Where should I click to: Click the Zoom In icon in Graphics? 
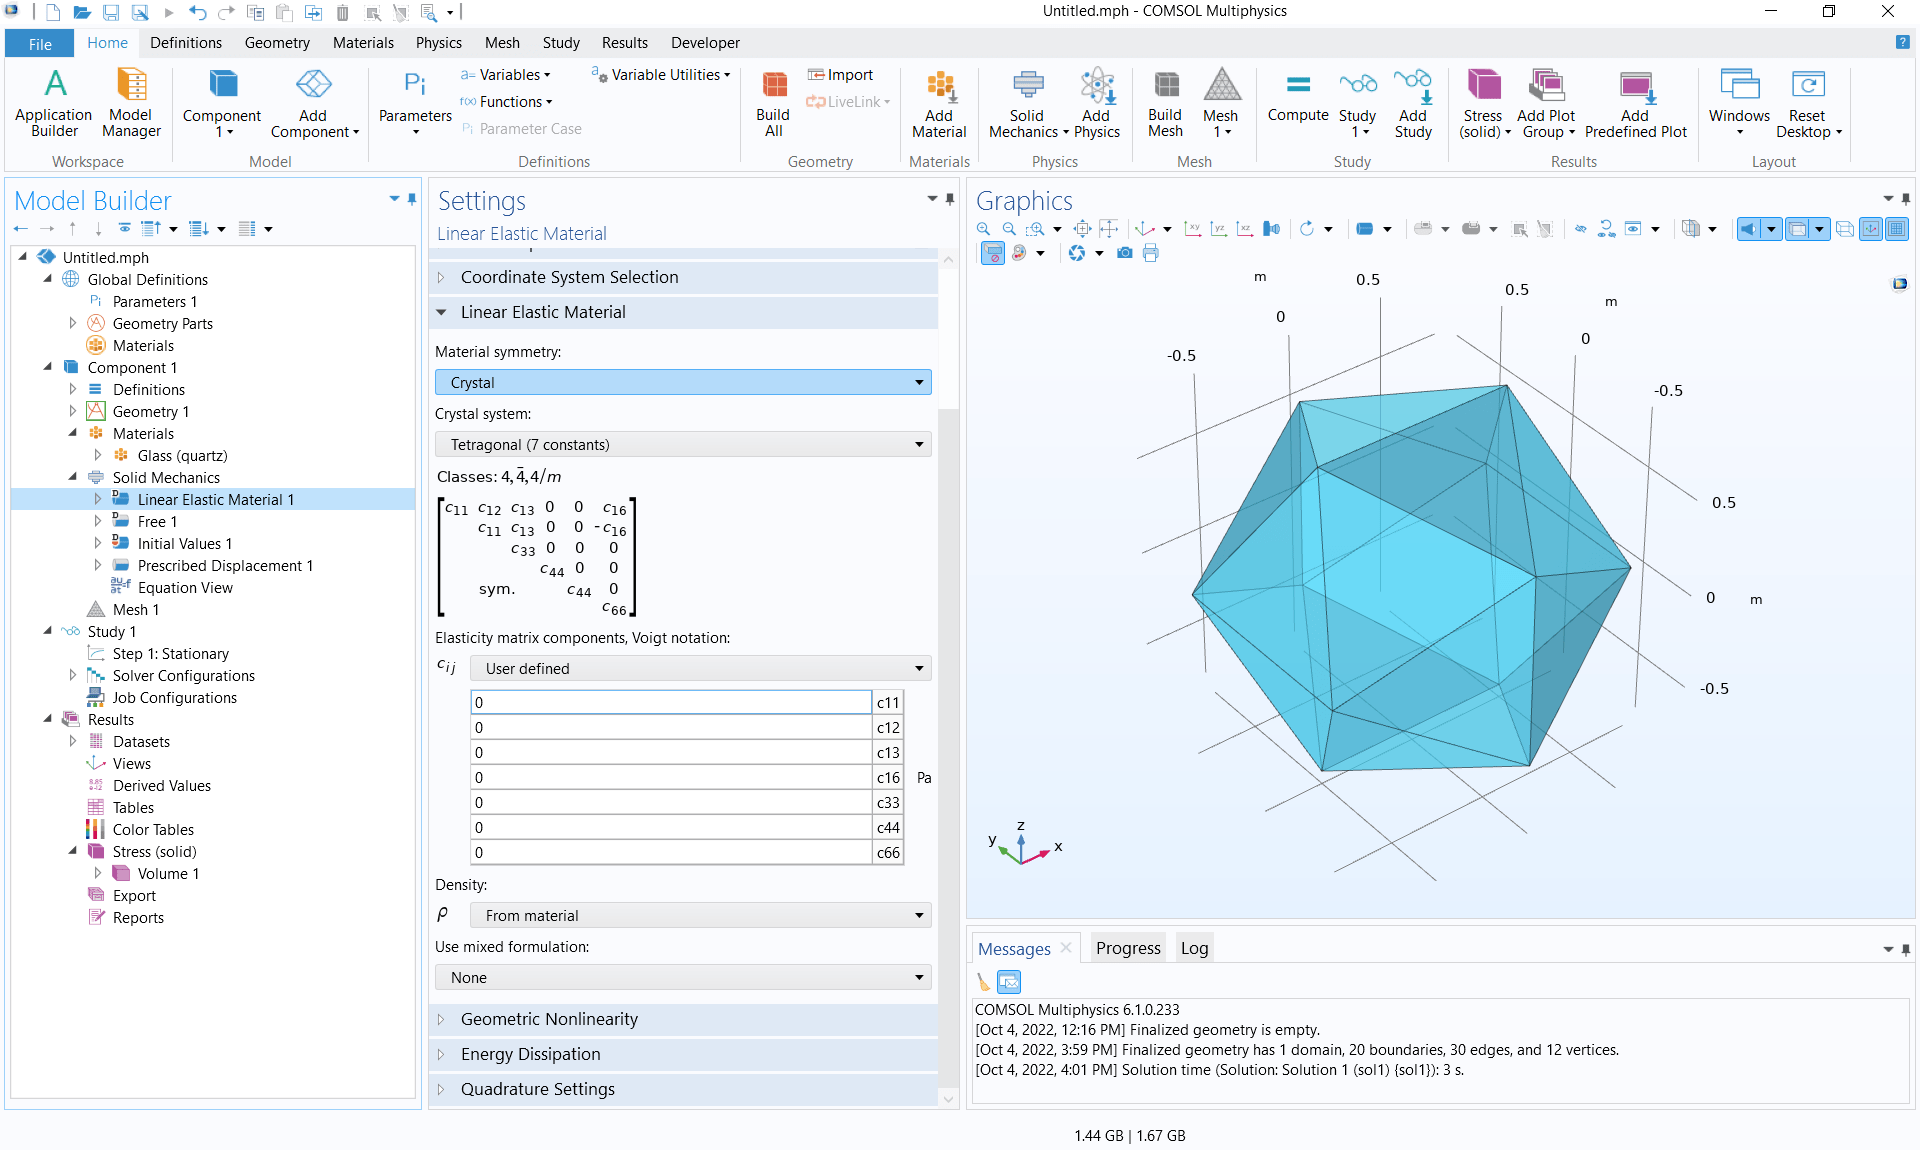click(x=984, y=229)
